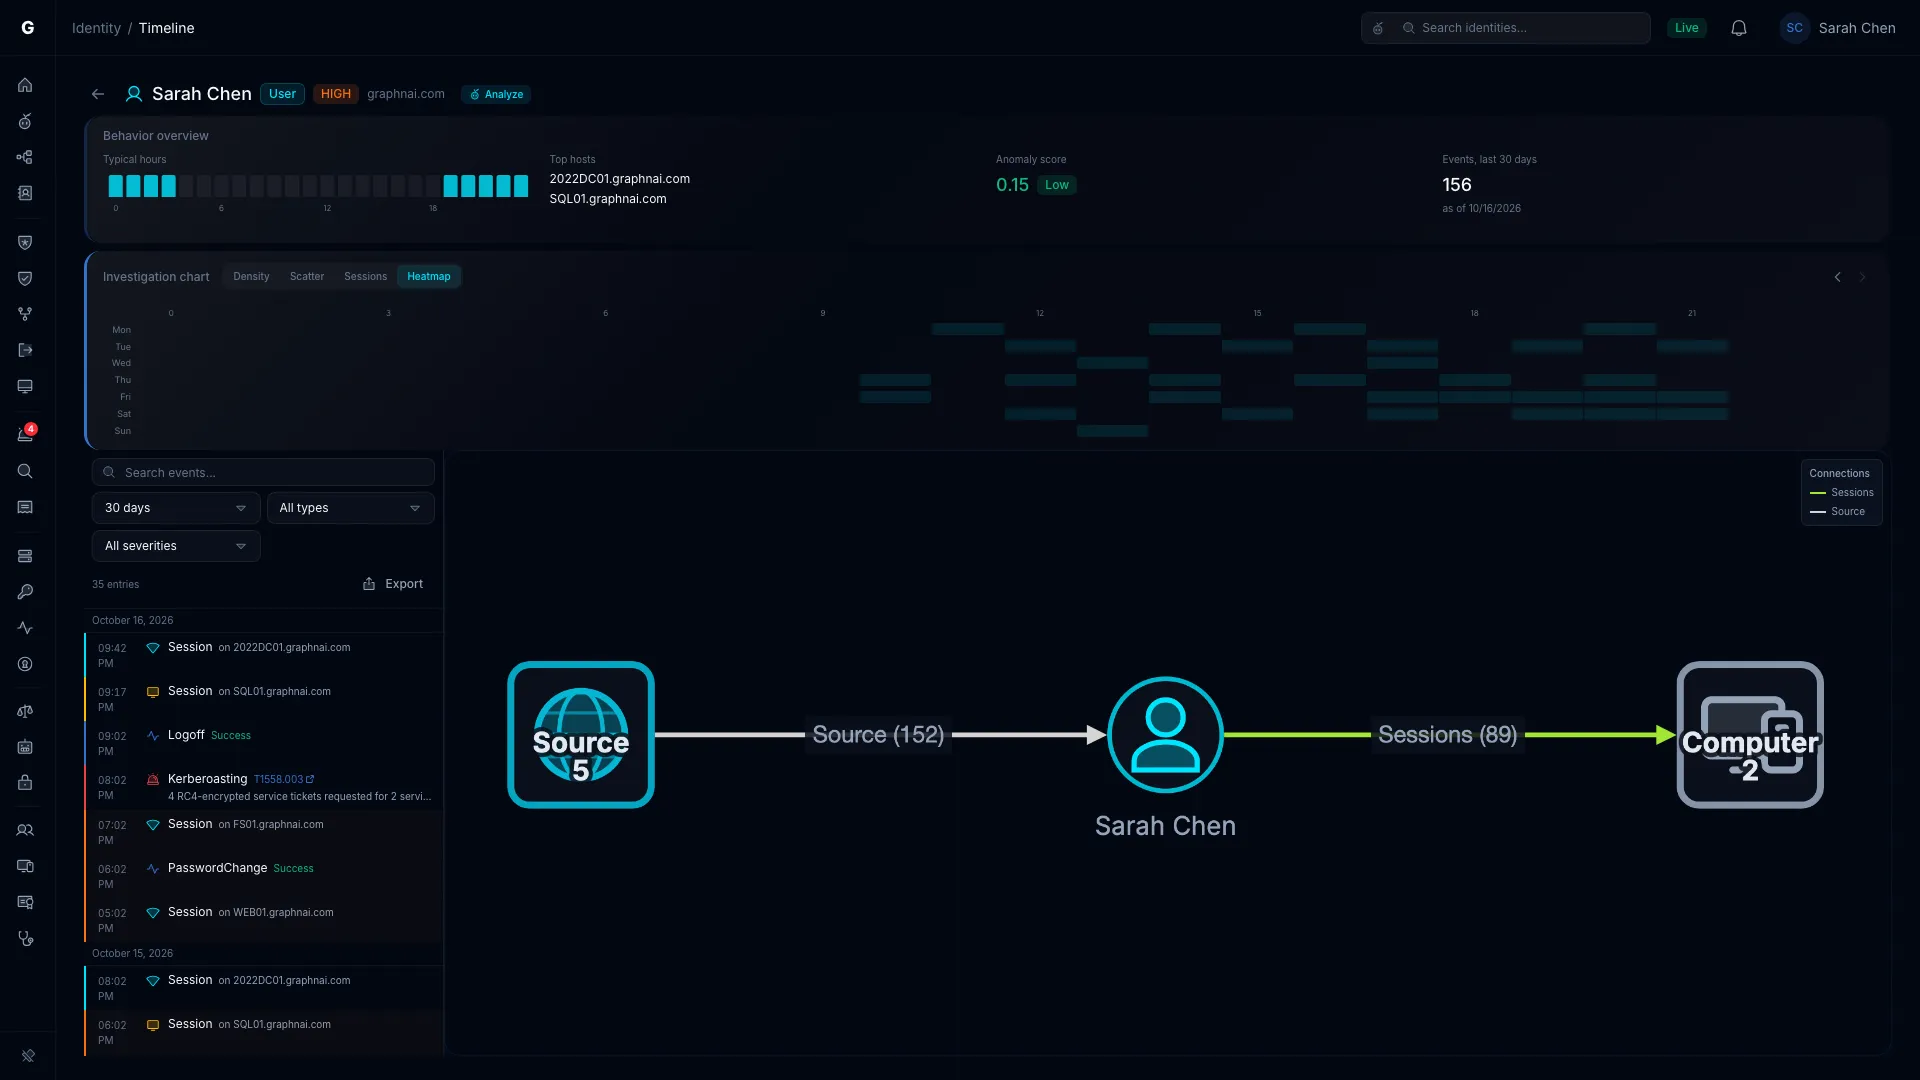
Task: Open the balance scales icon in the sidebar
Action: pyautogui.click(x=25, y=711)
